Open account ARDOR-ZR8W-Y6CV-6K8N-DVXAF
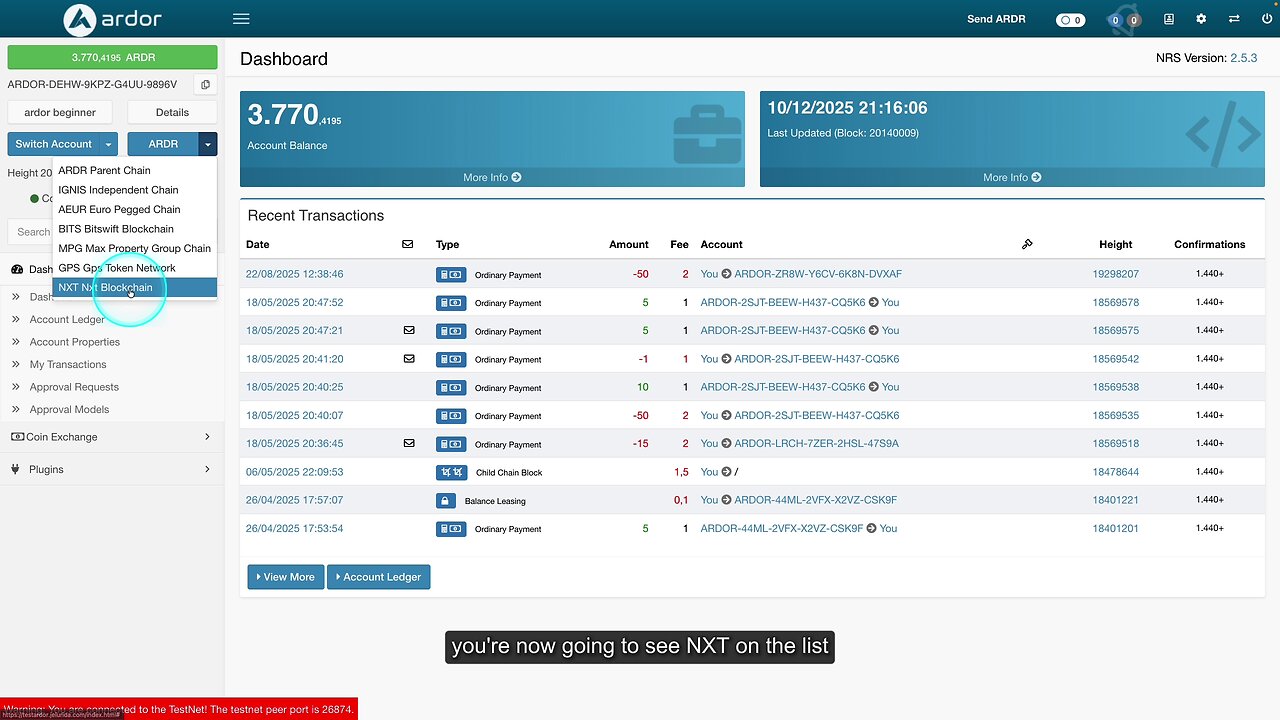 tap(818, 274)
